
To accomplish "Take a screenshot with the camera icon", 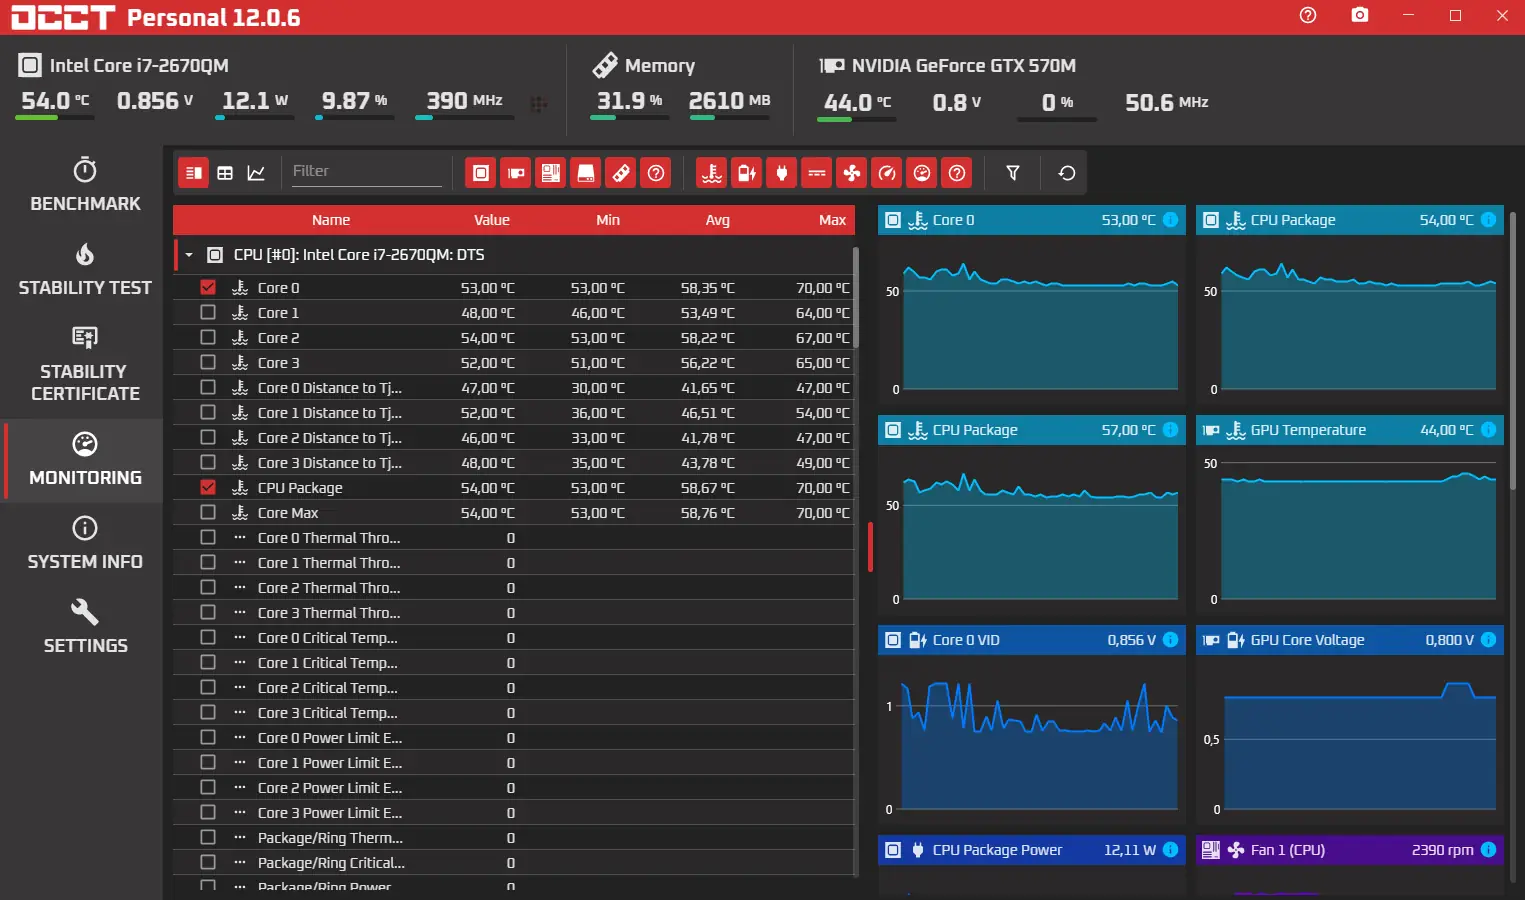I will [x=1360, y=15].
